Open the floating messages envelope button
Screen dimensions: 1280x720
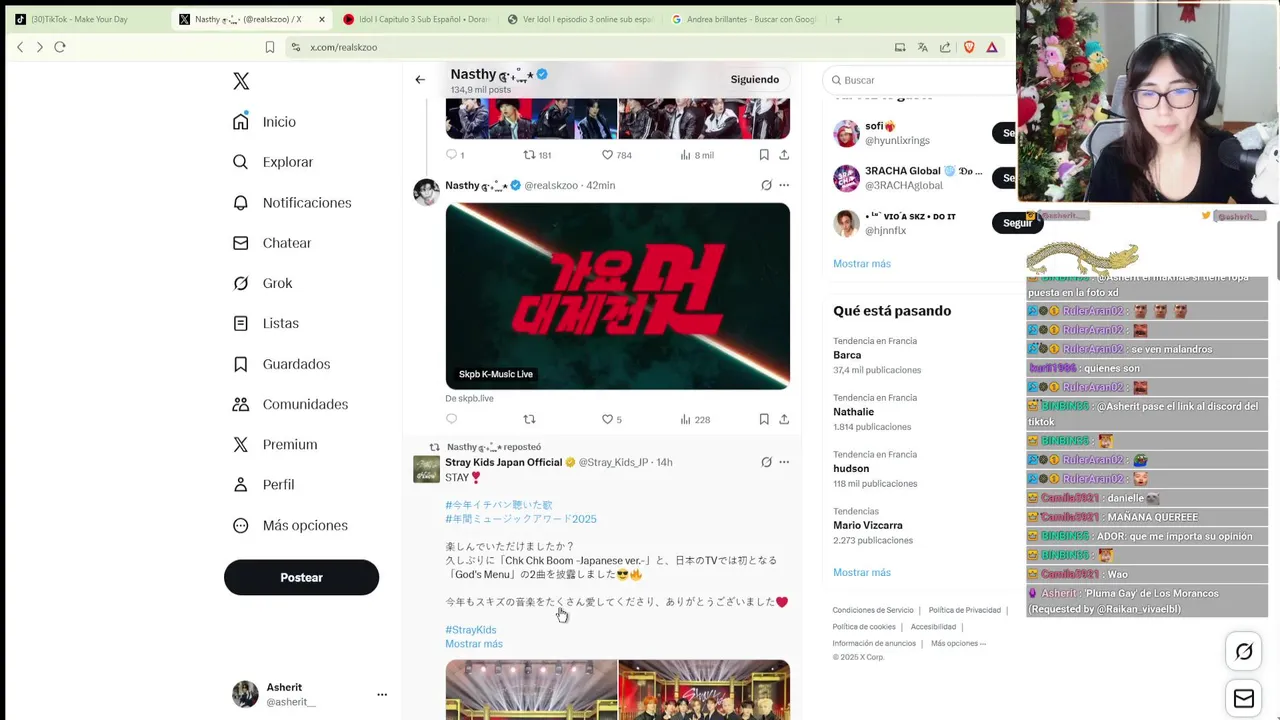tap(1244, 699)
